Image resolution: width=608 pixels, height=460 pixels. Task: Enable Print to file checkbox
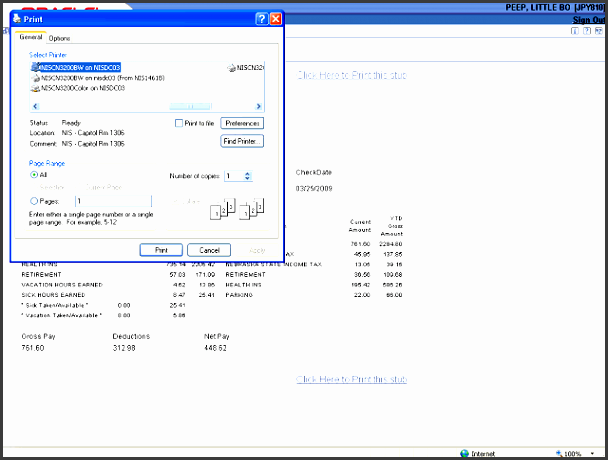[x=179, y=123]
